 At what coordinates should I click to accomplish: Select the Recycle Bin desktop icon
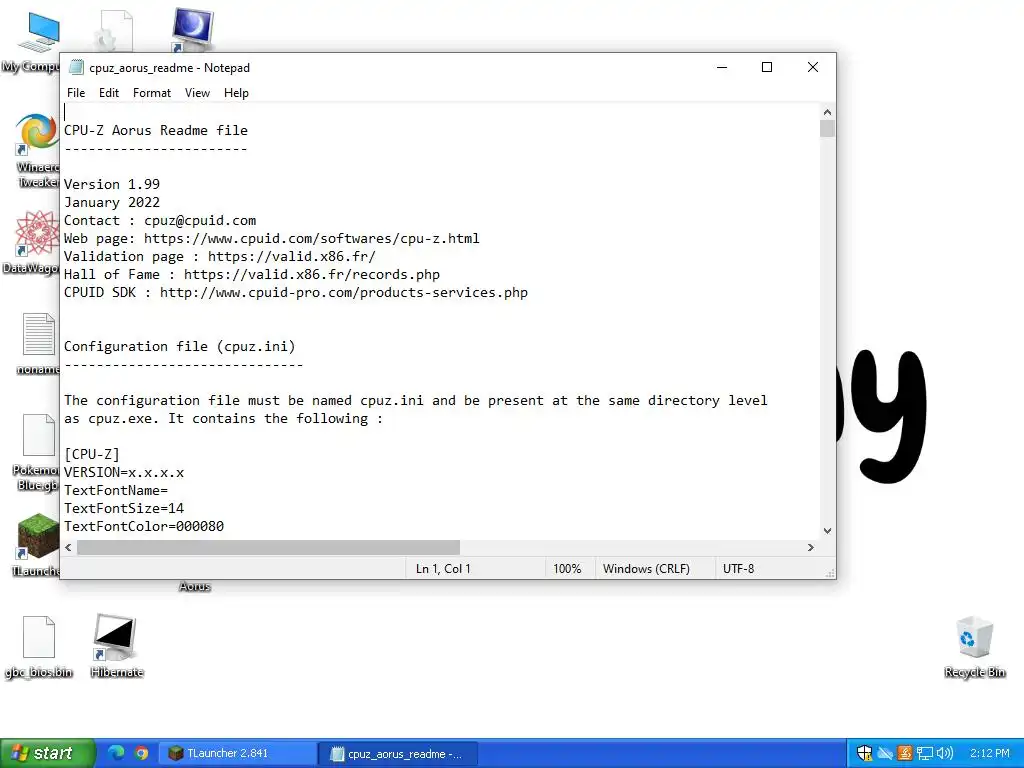point(974,647)
